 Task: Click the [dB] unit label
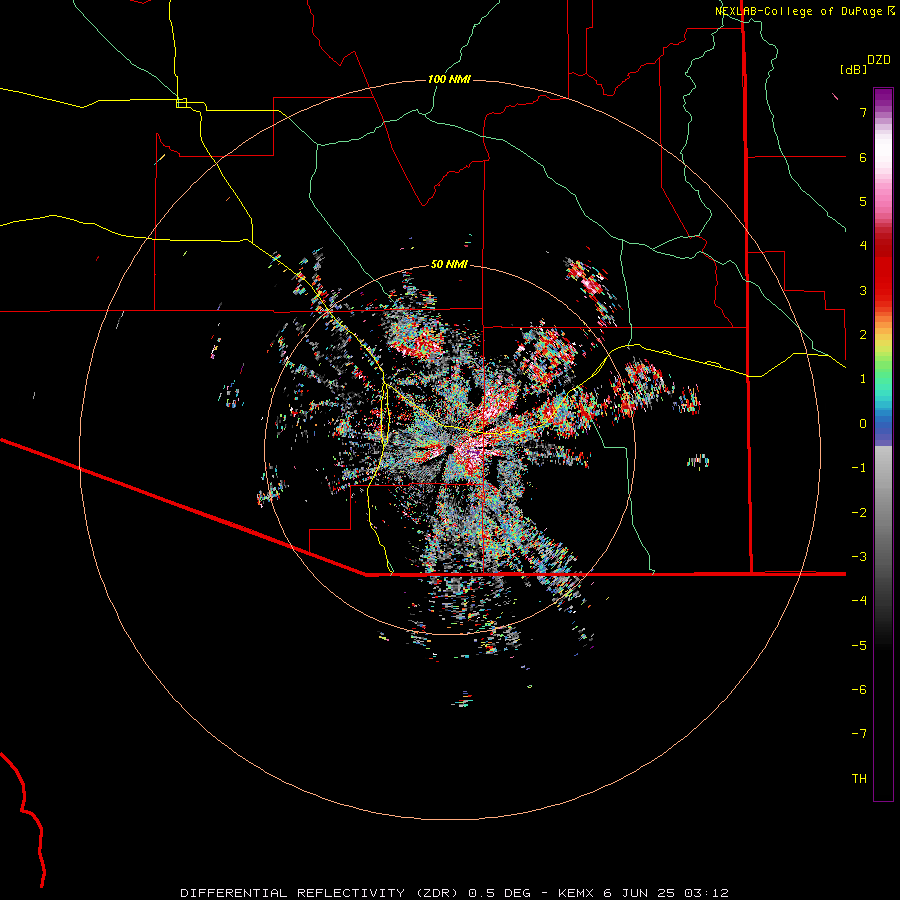pos(854,69)
